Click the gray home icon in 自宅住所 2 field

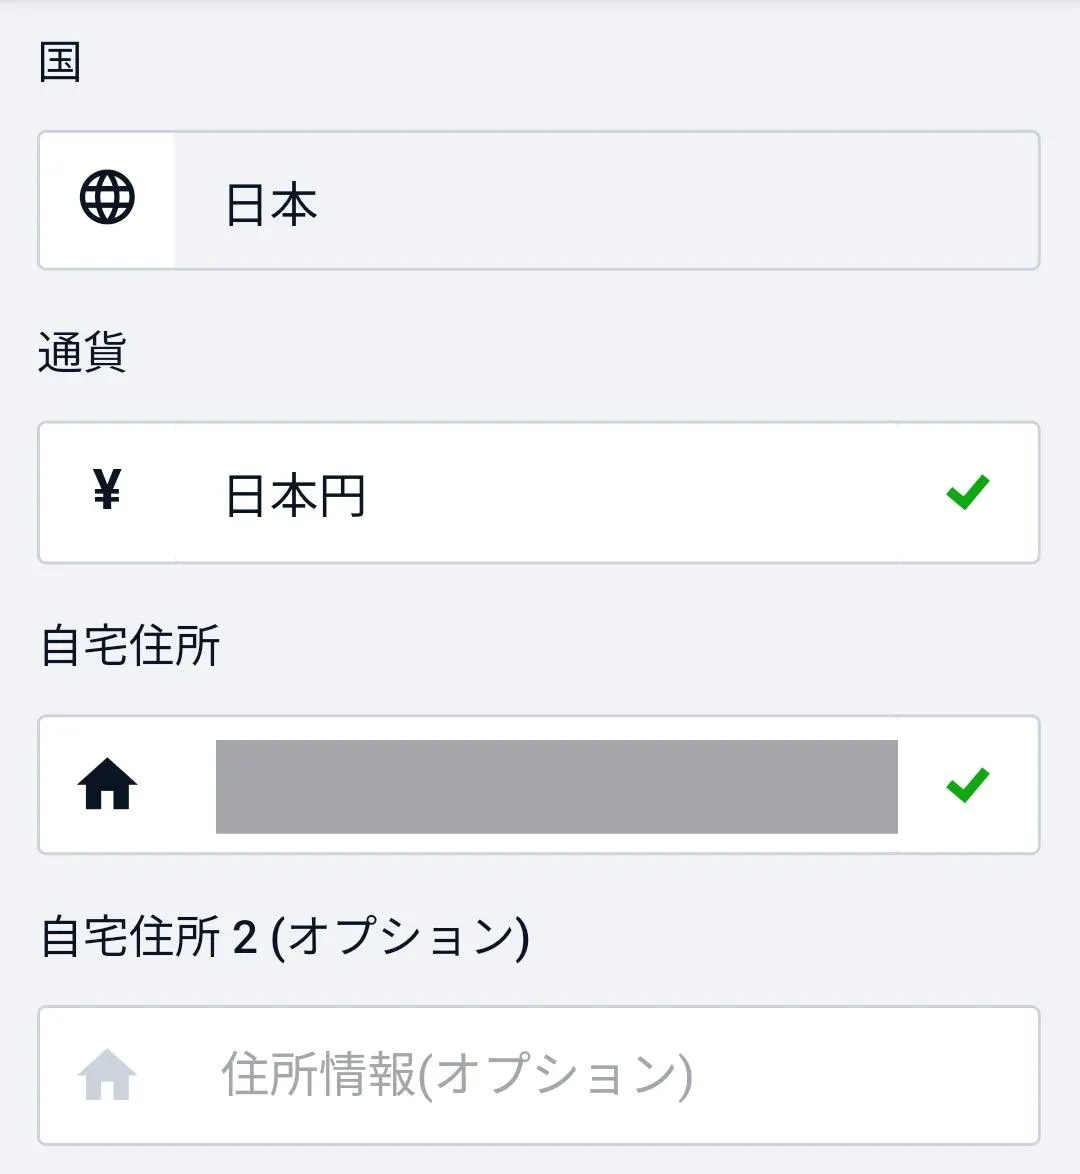pyautogui.click(x=107, y=1075)
